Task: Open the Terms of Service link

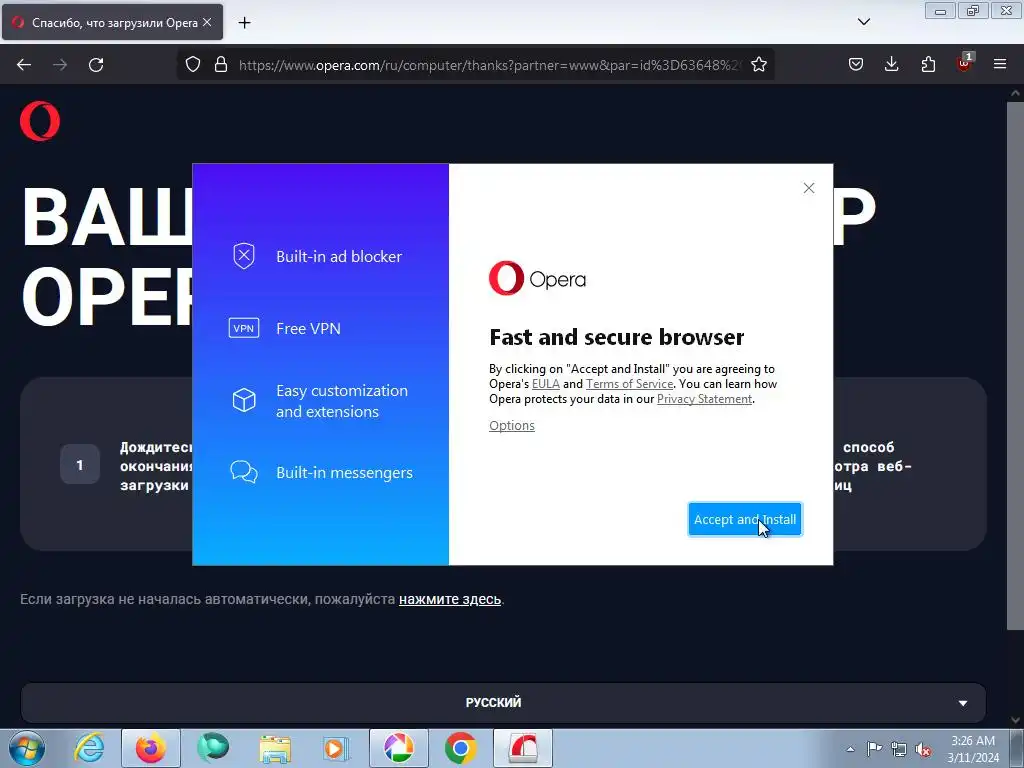Action: [629, 384]
